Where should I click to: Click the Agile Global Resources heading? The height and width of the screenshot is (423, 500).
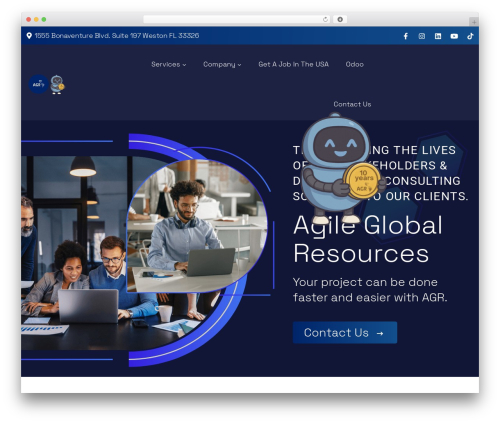pyautogui.click(x=368, y=239)
